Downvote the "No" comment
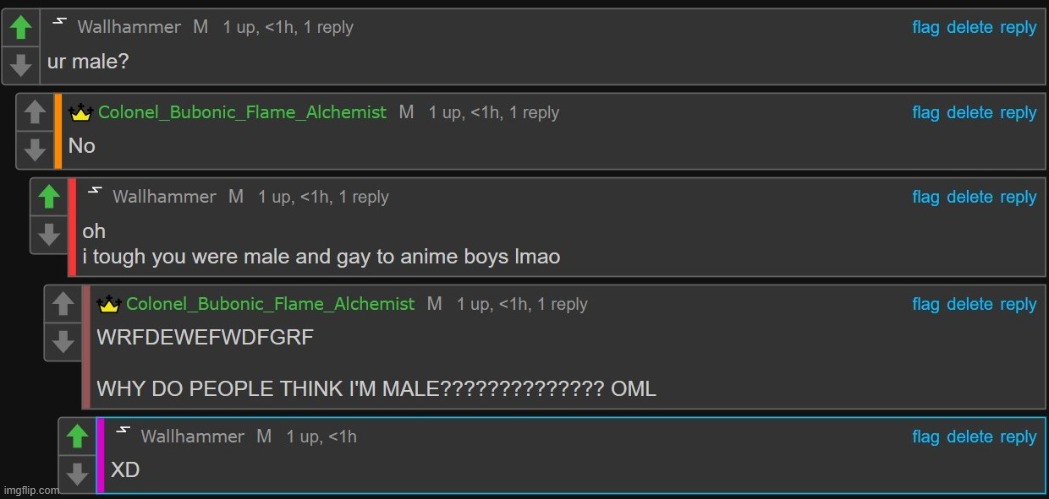 (x=35, y=150)
